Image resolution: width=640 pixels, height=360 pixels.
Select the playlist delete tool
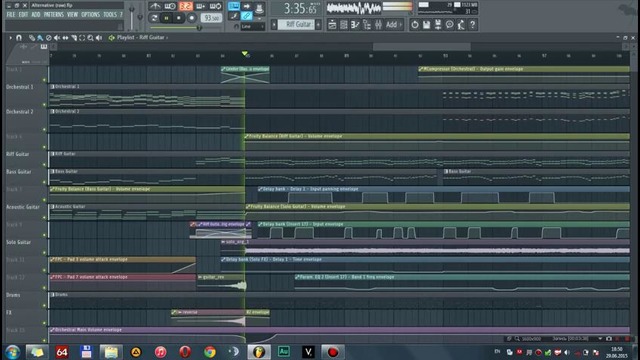coord(49,38)
